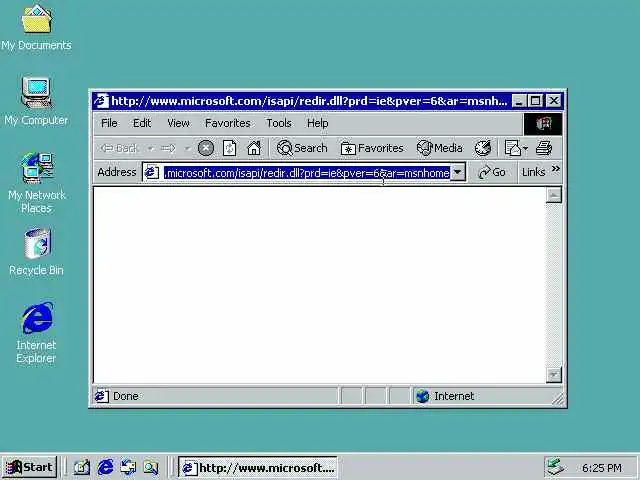640x480 pixels.
Task: Open the Favorites menu
Action: (228, 123)
